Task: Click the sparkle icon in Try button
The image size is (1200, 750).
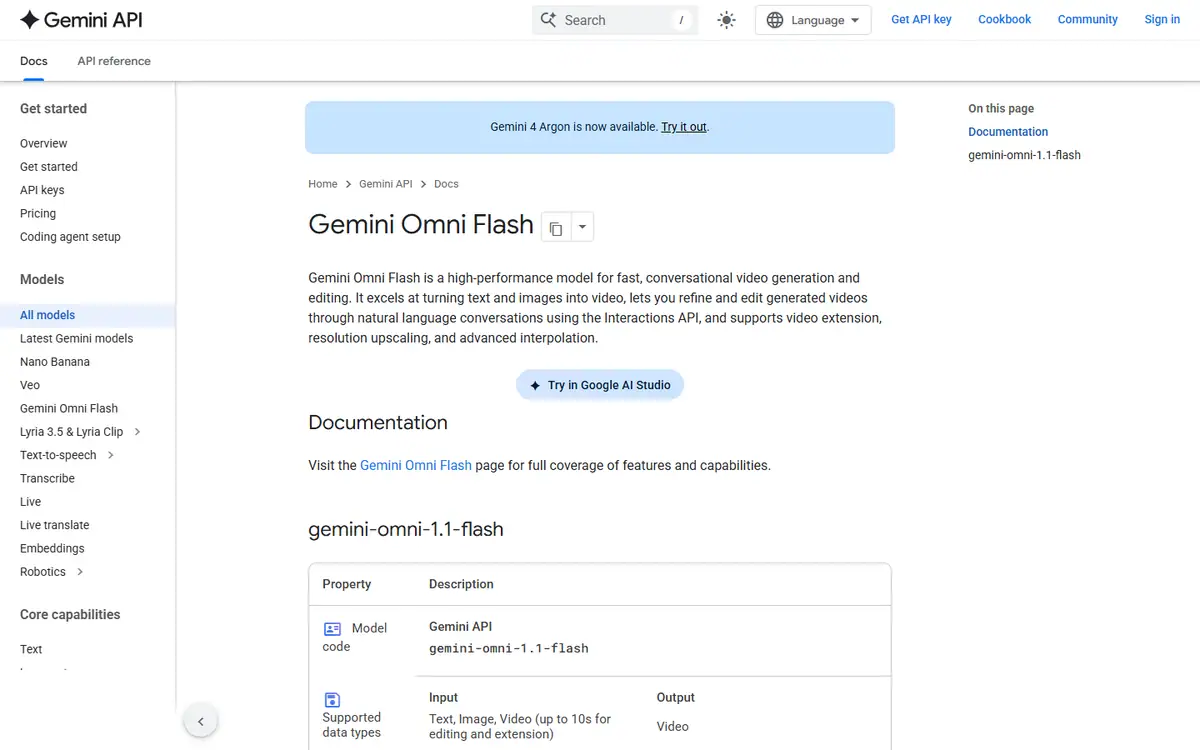Action: [x=535, y=385]
